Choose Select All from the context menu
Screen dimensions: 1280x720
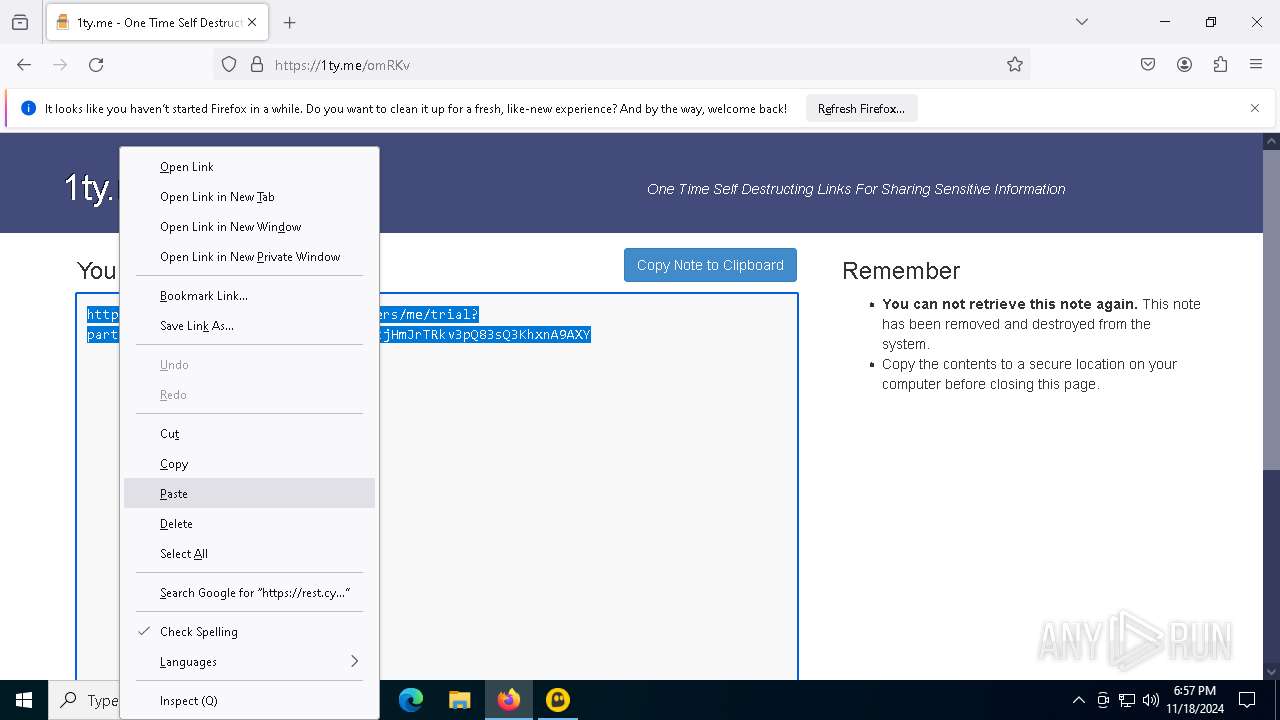pos(249,554)
